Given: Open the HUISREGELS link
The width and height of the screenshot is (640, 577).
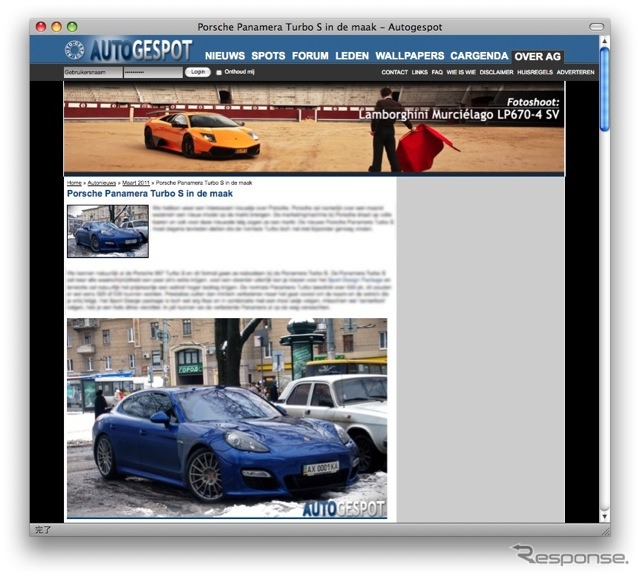Looking at the screenshot, I should tap(535, 72).
